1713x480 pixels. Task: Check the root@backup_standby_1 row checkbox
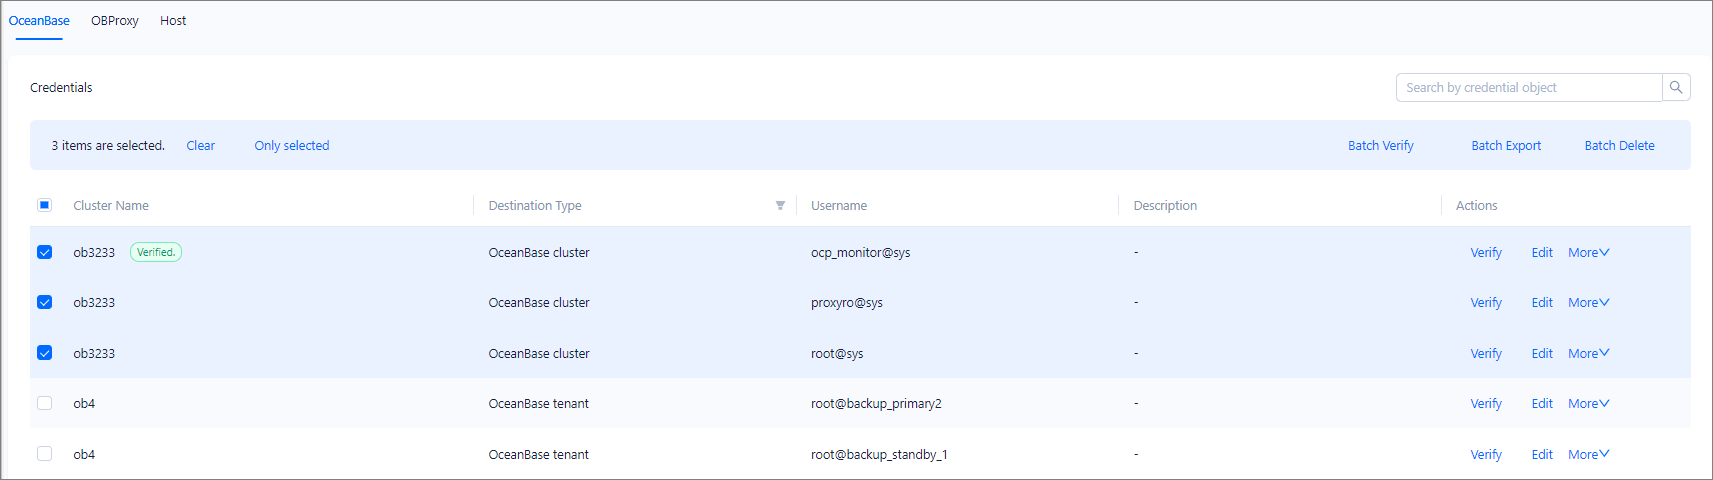(x=45, y=454)
